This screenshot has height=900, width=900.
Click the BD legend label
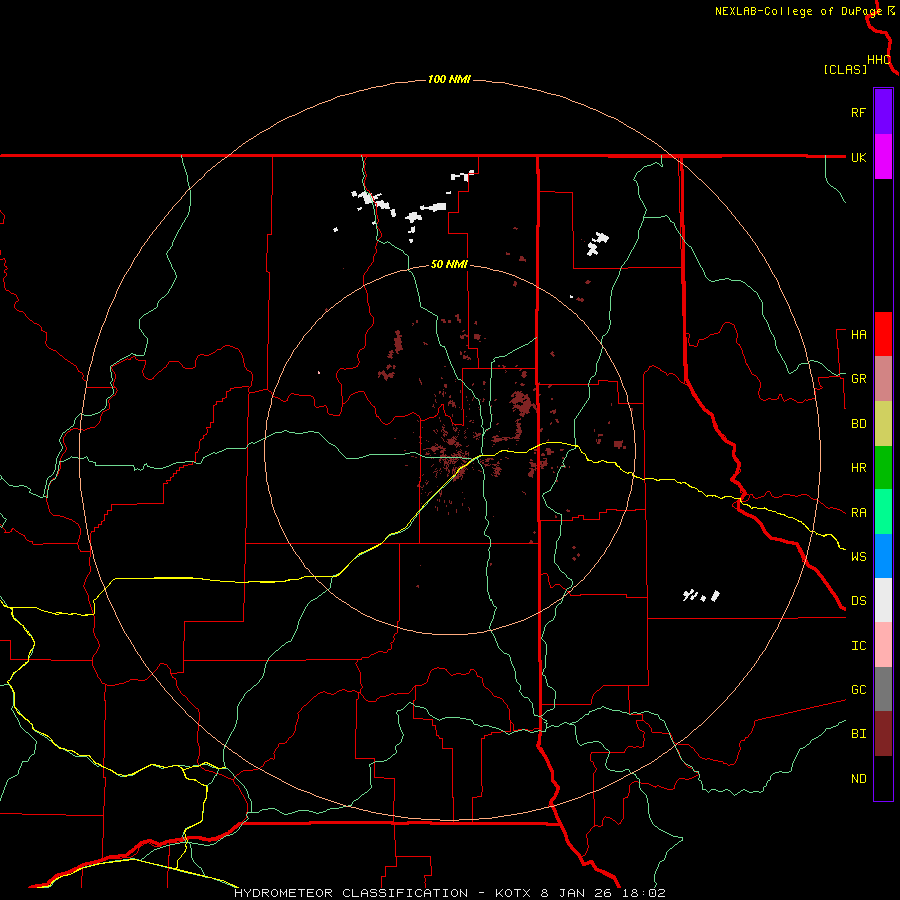click(x=858, y=424)
